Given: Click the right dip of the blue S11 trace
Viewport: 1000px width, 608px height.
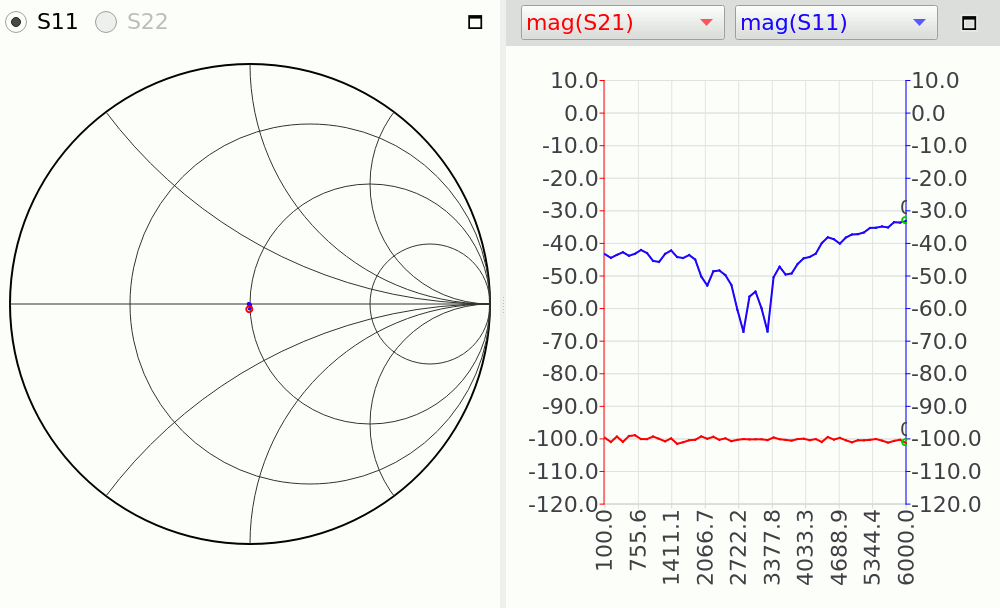Looking at the screenshot, I should (x=768, y=331).
